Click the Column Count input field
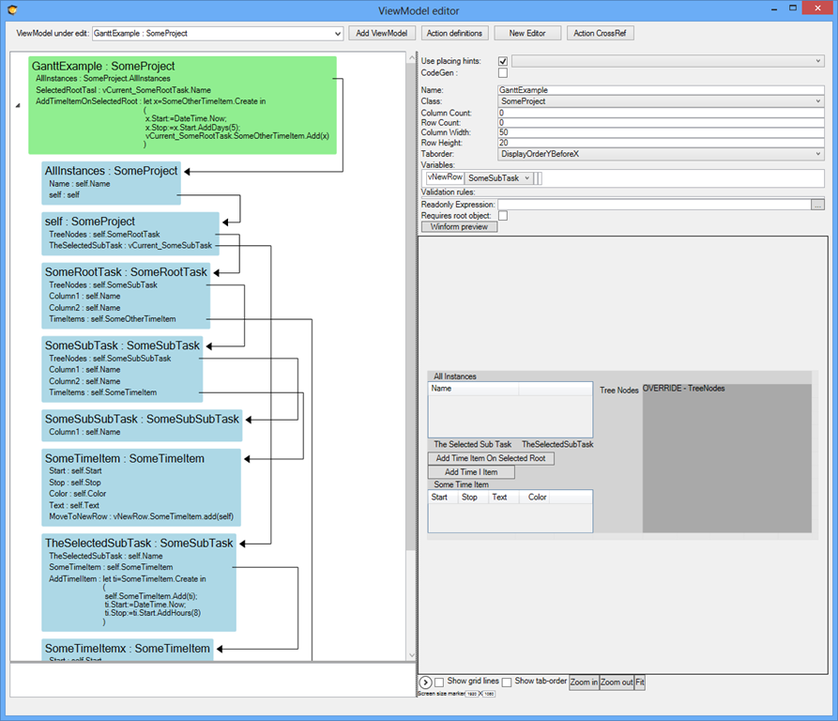This screenshot has width=838, height=721. click(661, 113)
